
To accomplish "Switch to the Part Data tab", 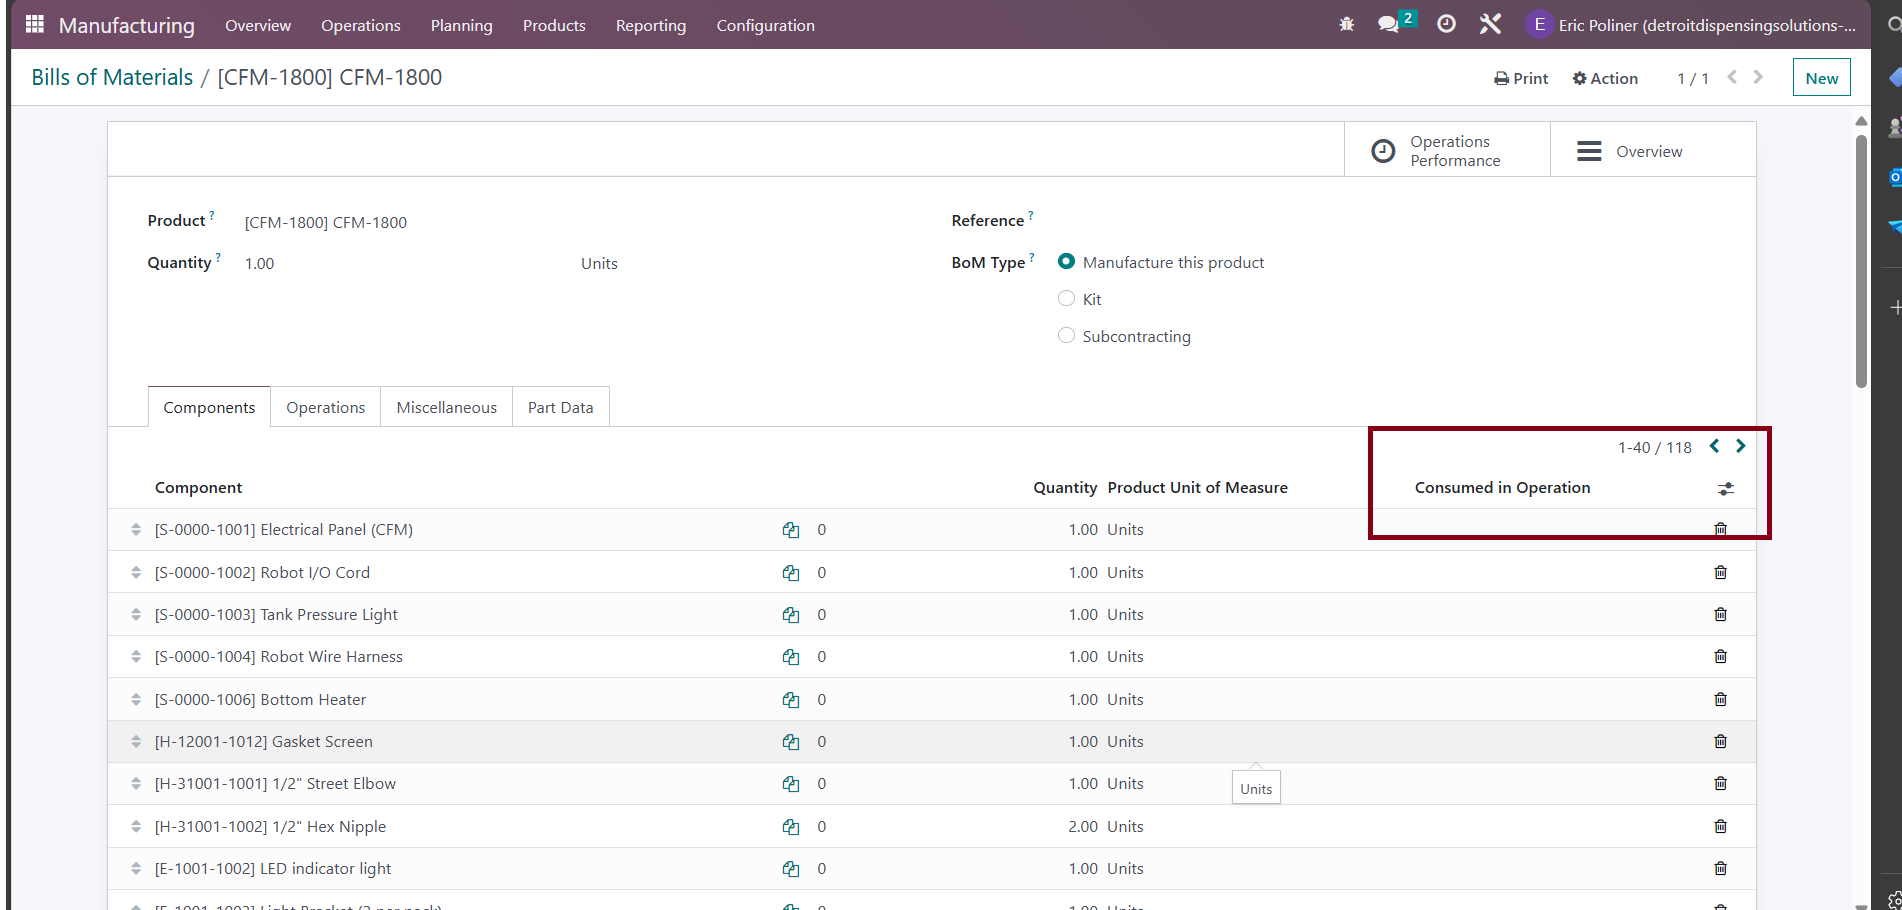I will 561,407.
